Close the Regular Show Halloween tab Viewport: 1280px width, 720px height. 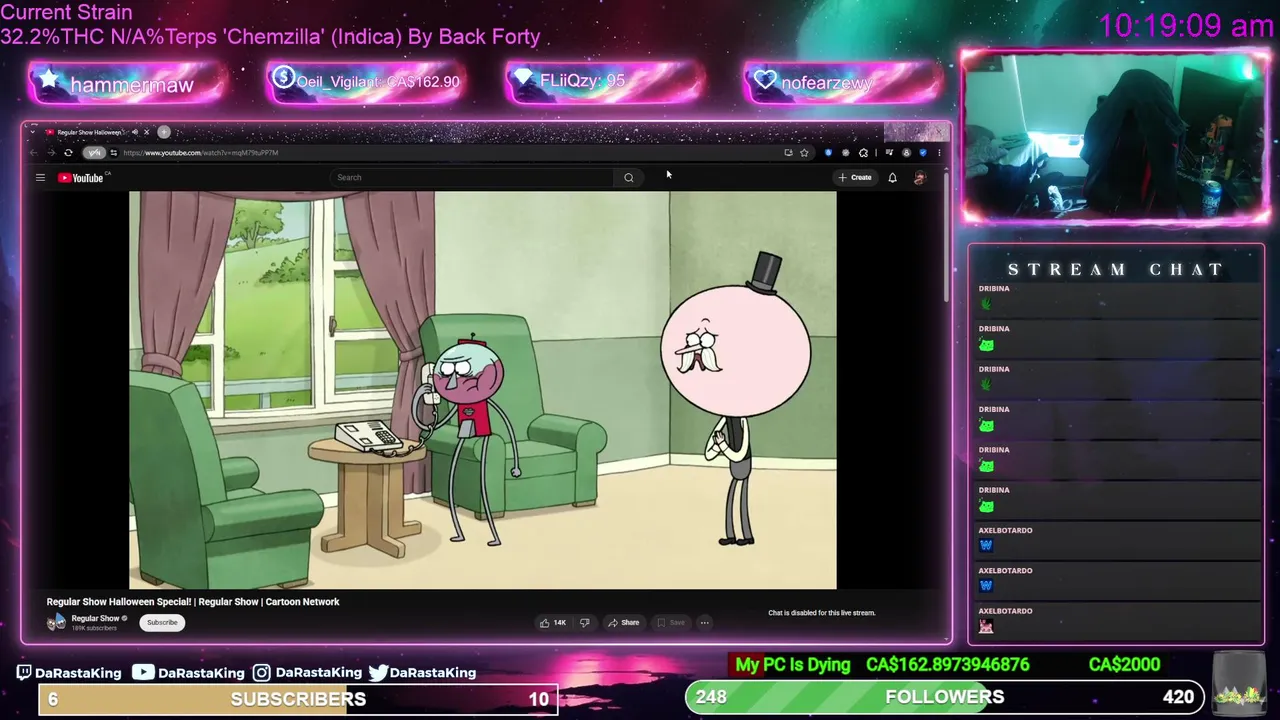(146, 132)
